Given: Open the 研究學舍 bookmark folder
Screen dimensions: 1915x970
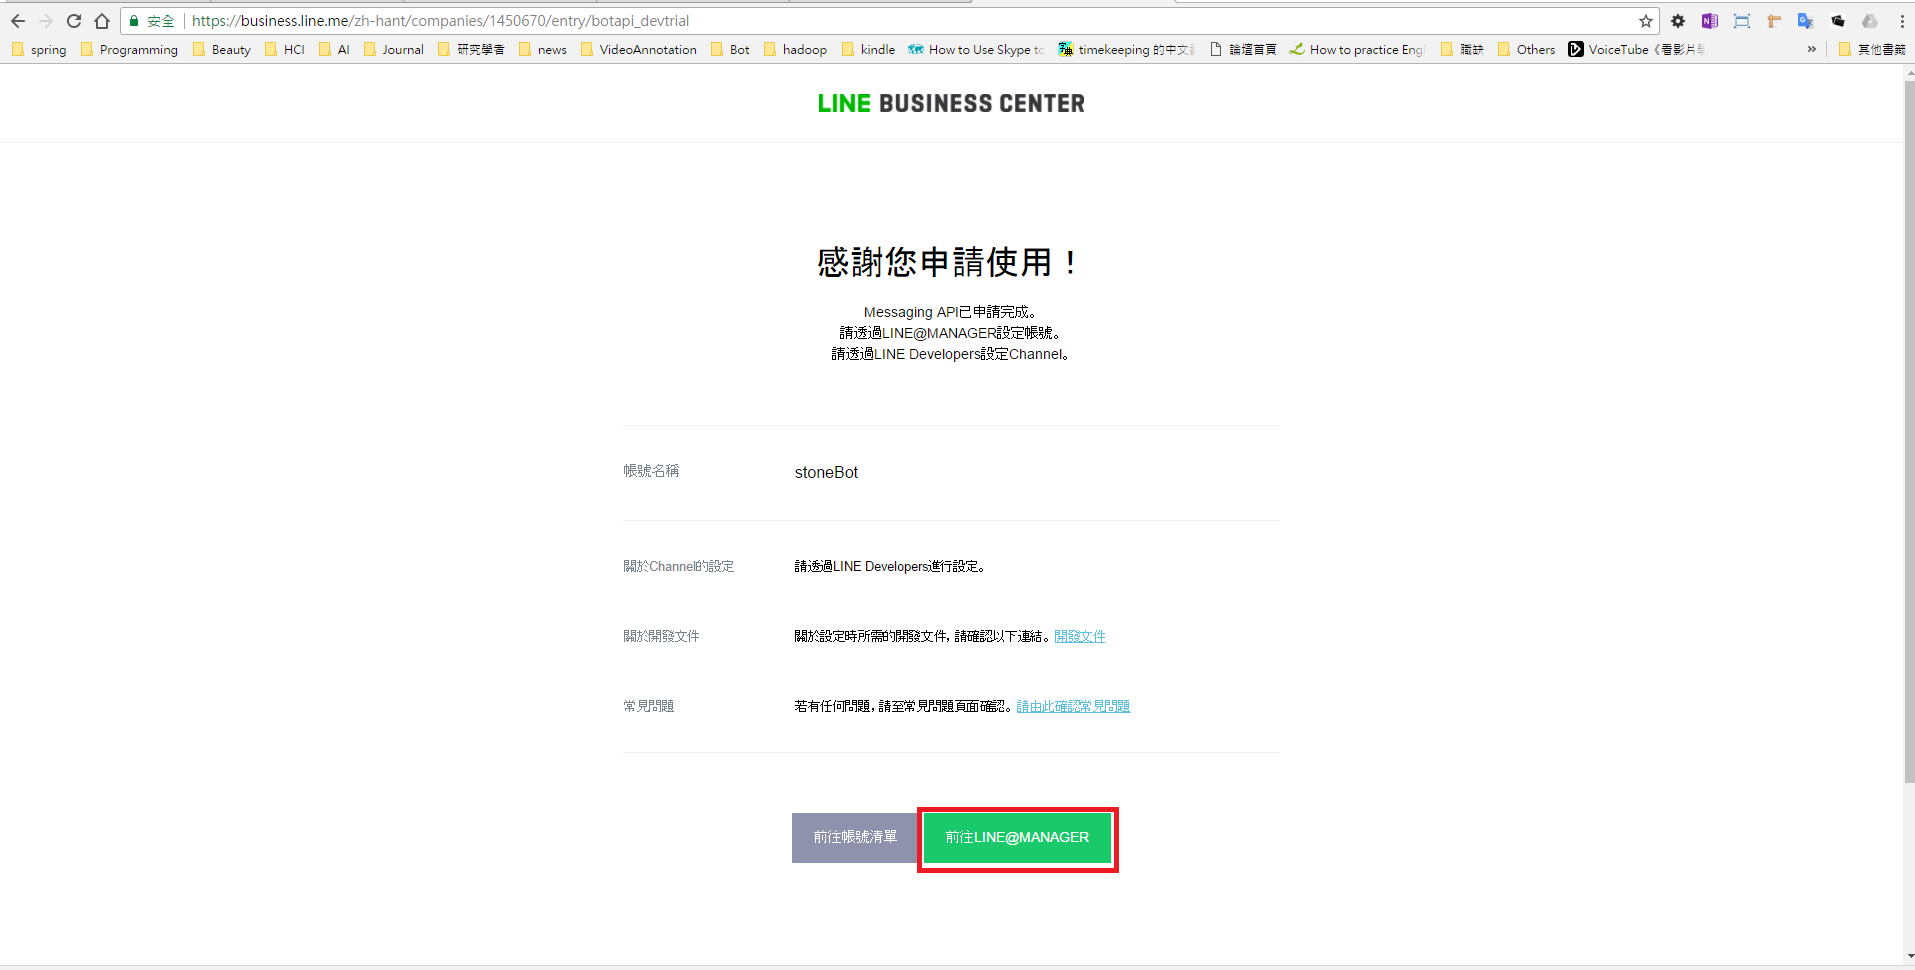Looking at the screenshot, I should point(471,49).
